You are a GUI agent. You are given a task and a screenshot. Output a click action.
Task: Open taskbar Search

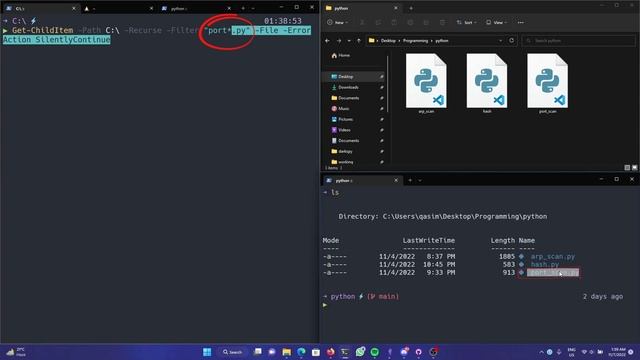coord(233,352)
